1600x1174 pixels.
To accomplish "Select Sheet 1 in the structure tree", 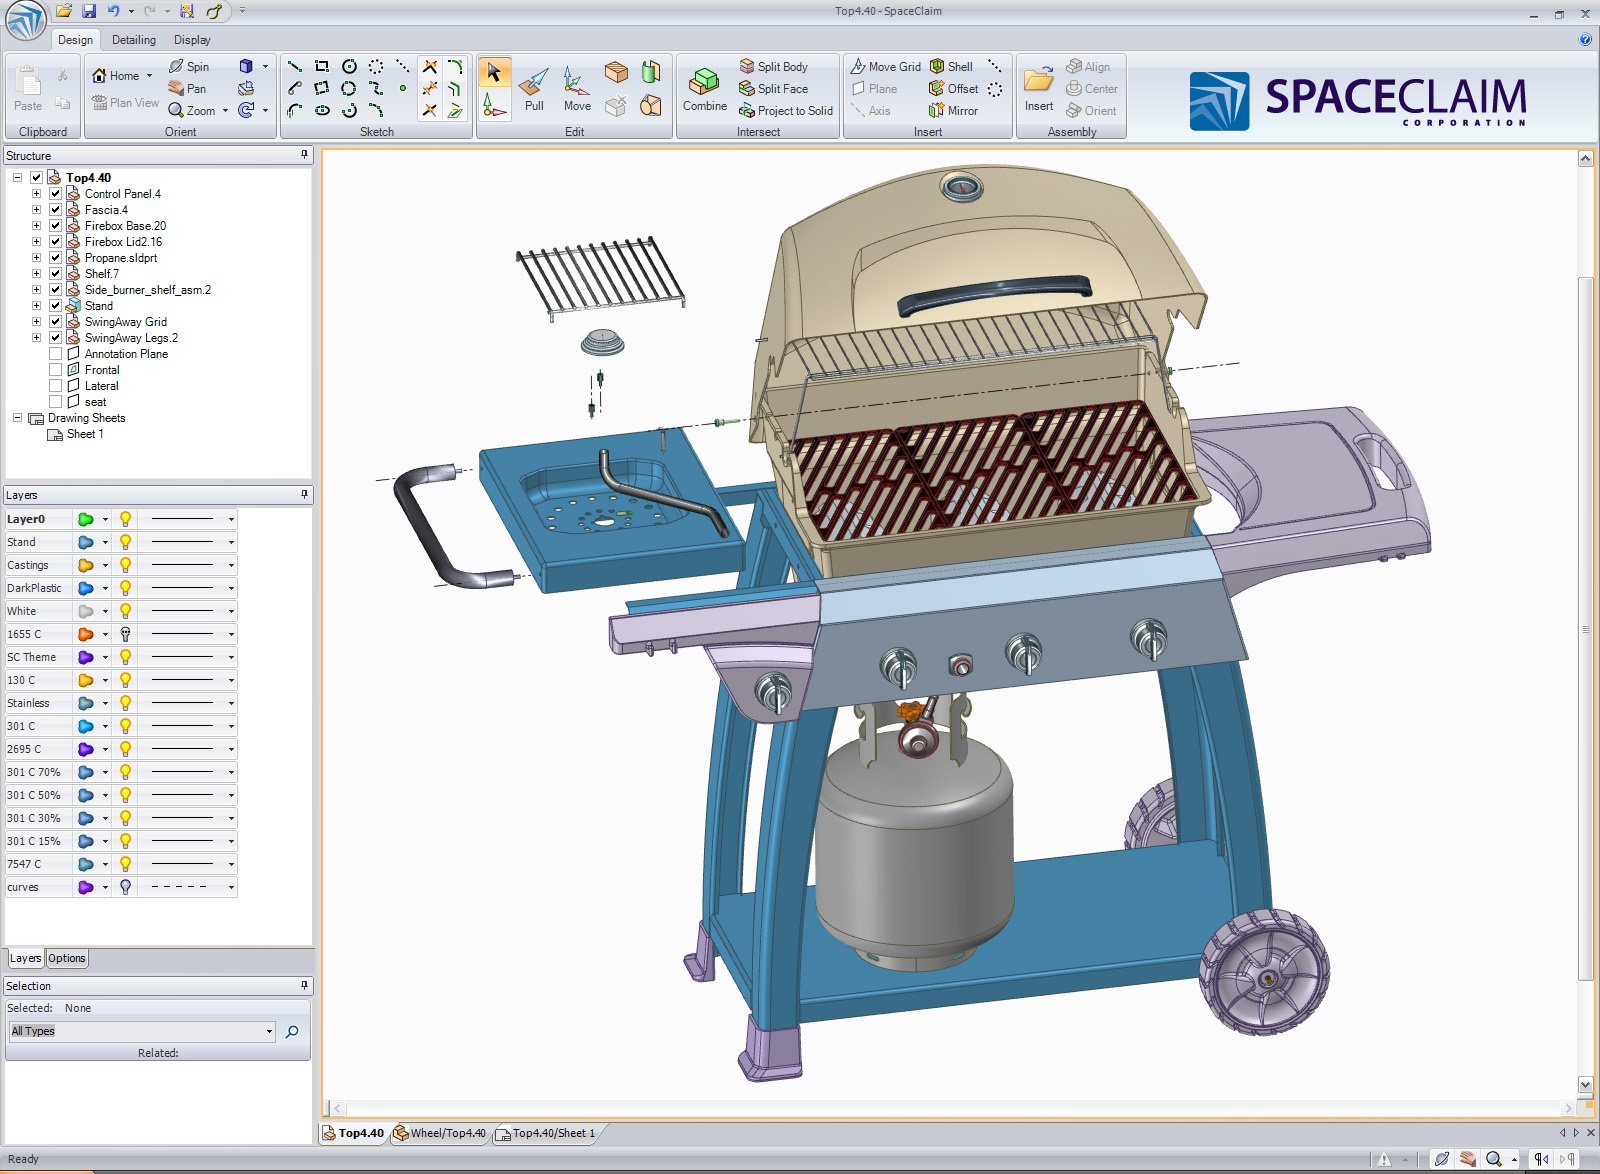I will [84, 434].
